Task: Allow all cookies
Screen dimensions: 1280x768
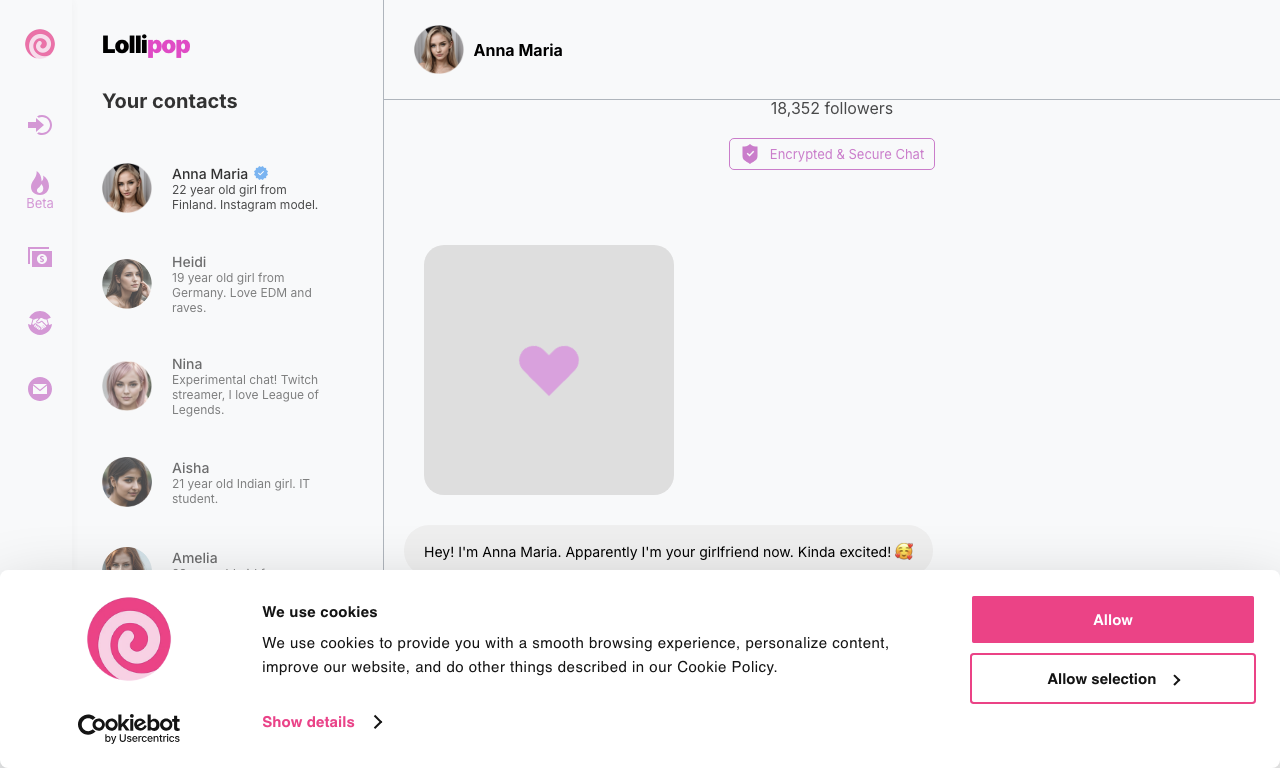Action: (x=1113, y=620)
